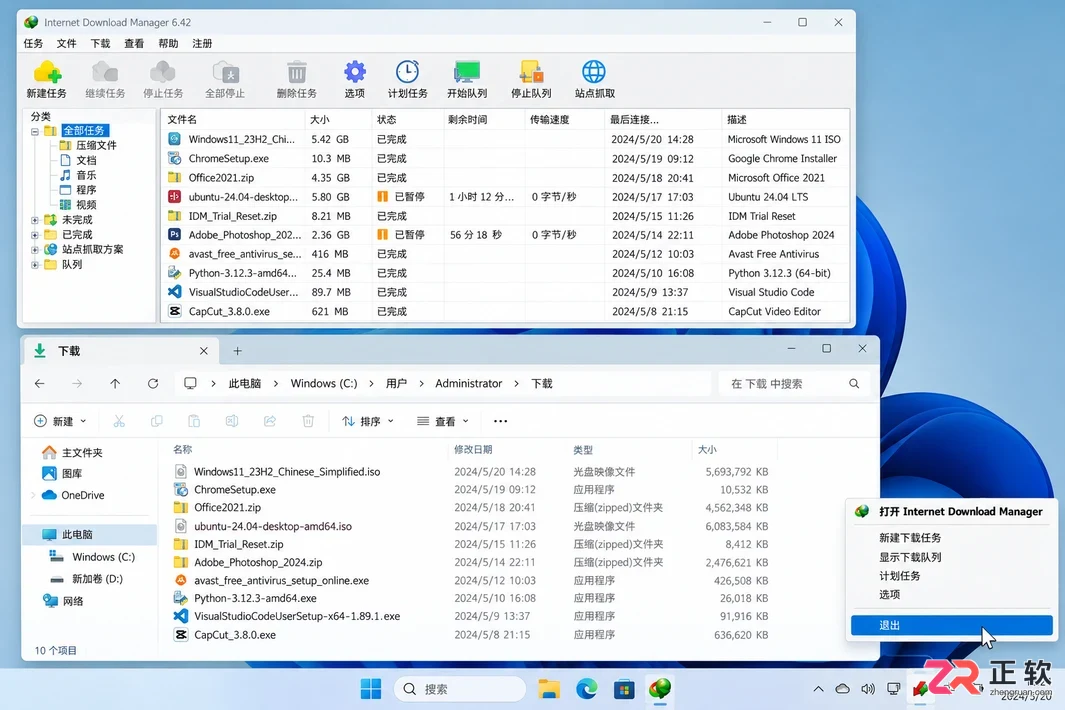The height and width of the screenshot is (710, 1065).
Task: Expand the 站点抓取方案 tree node
Action: 35,250
